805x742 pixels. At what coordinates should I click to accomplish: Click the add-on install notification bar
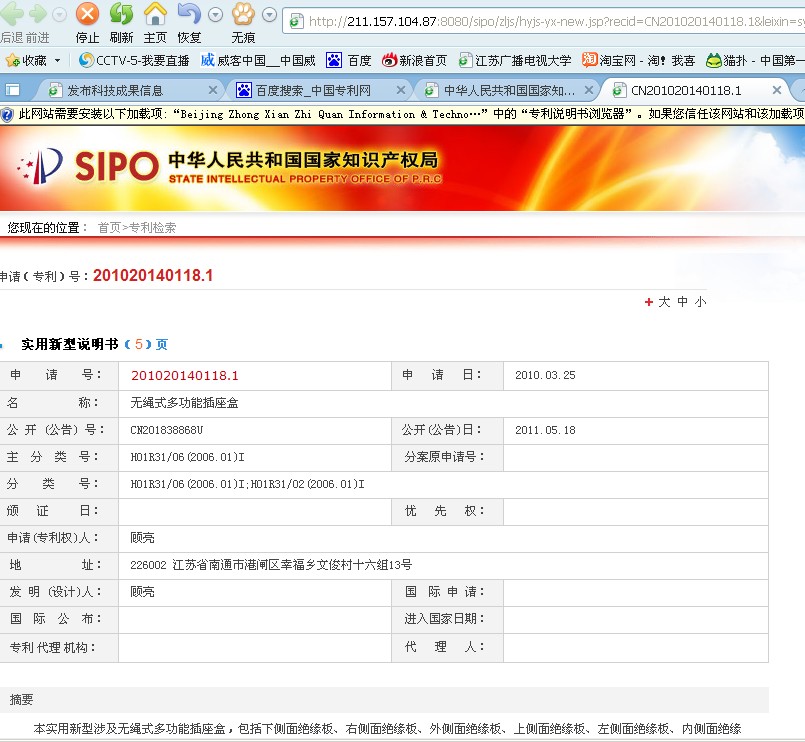tap(400, 114)
